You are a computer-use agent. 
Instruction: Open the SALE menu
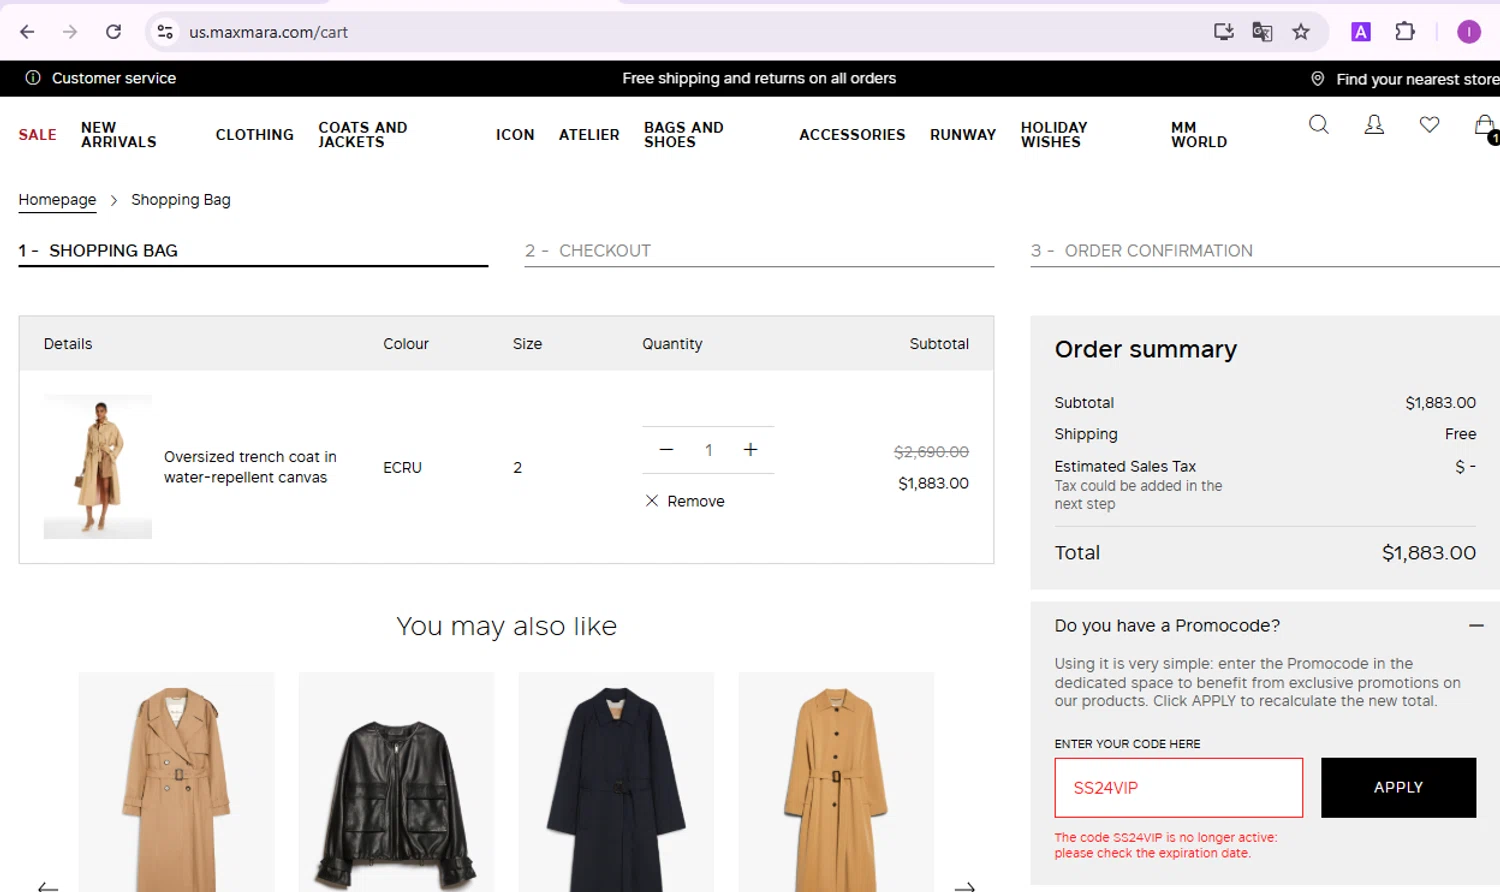coord(38,135)
